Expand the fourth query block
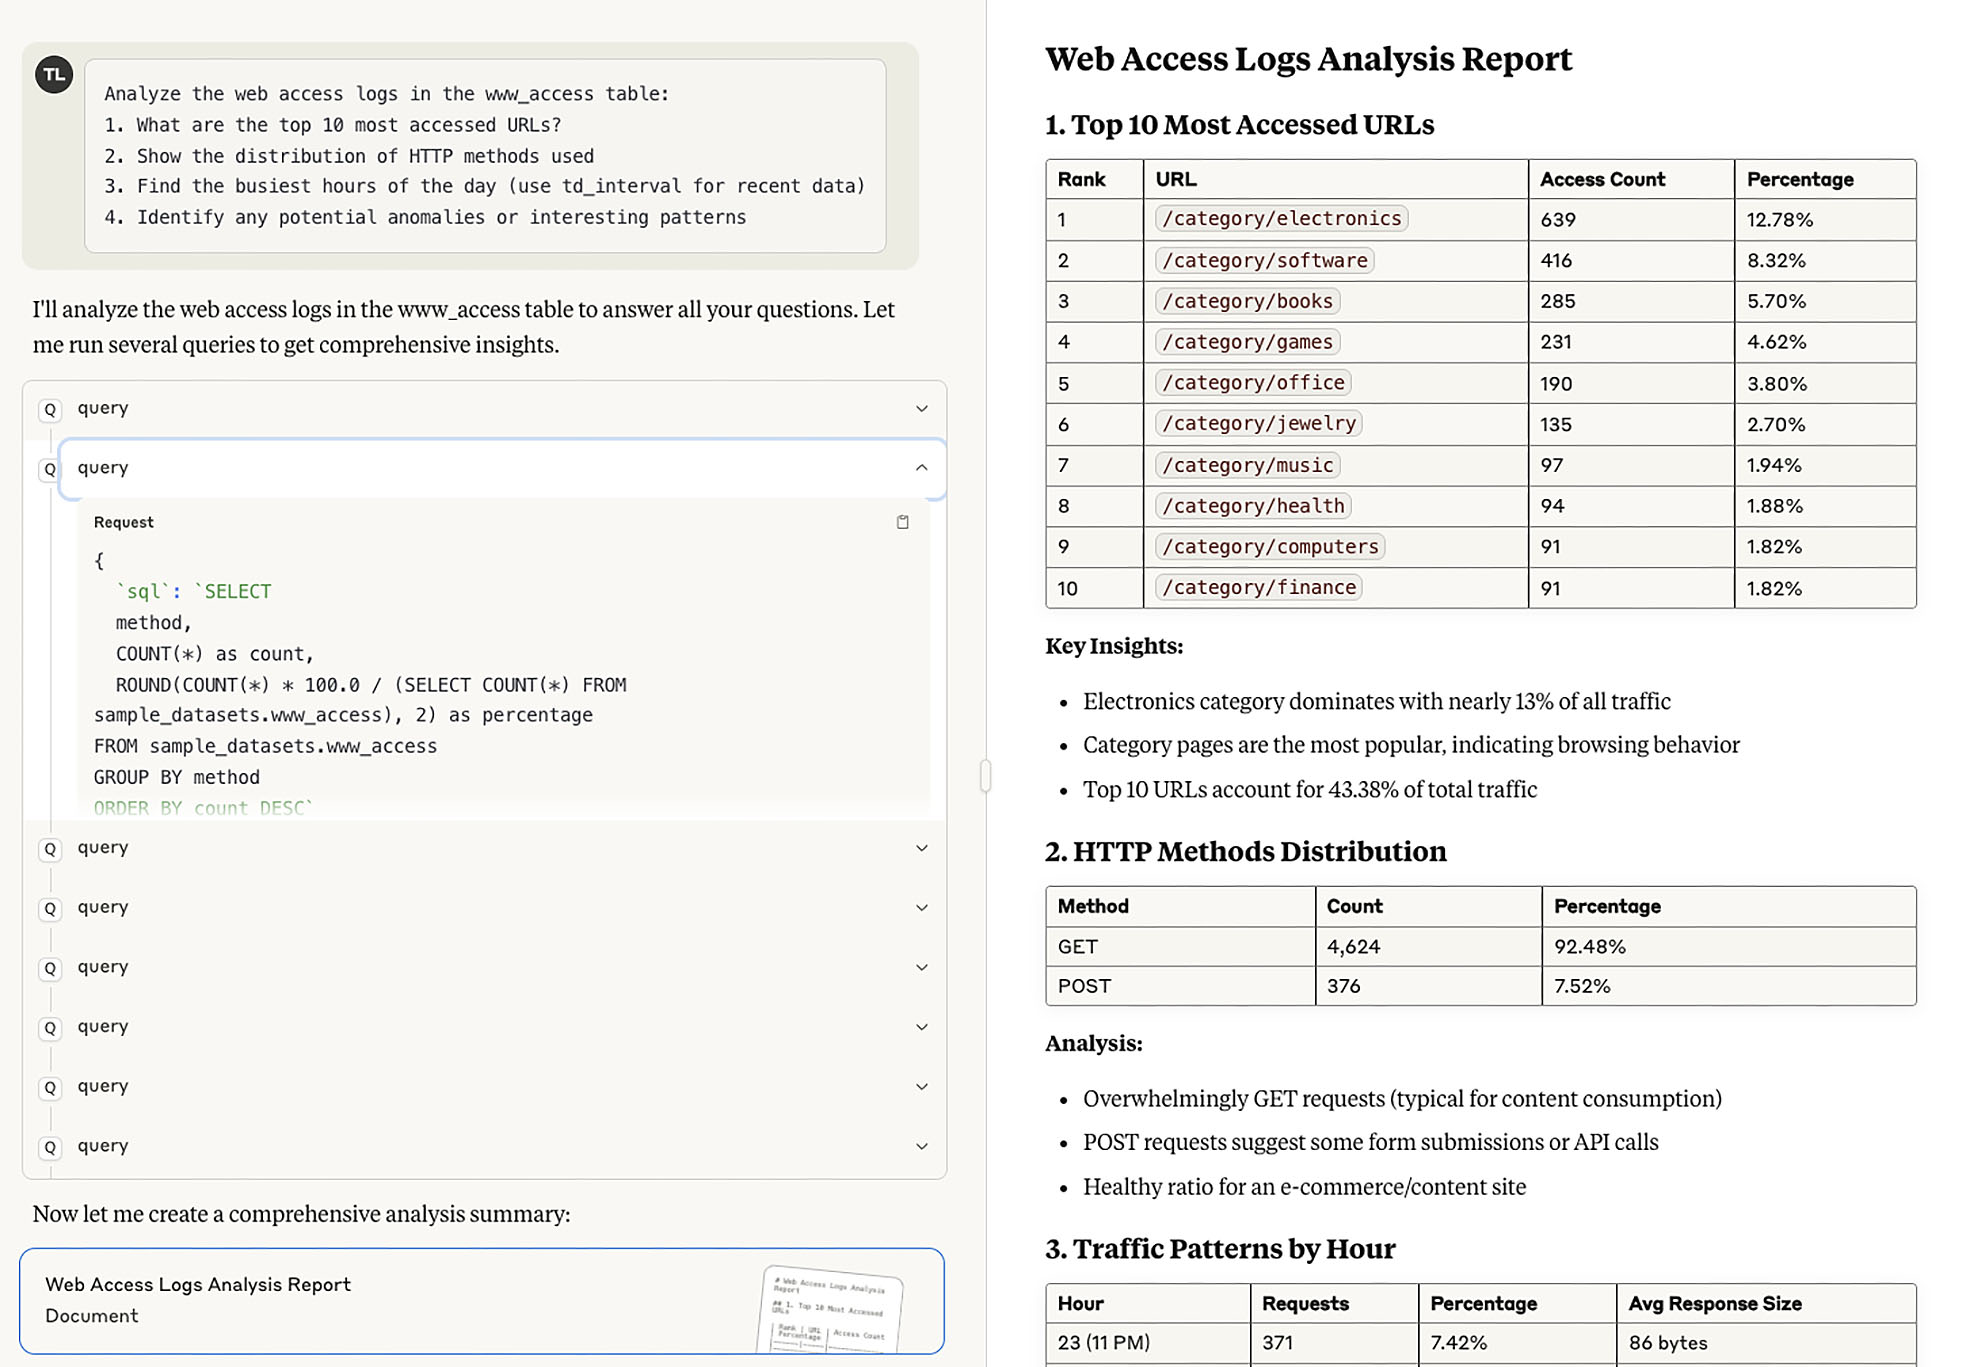This screenshot has width=1962, height=1367. click(921, 908)
